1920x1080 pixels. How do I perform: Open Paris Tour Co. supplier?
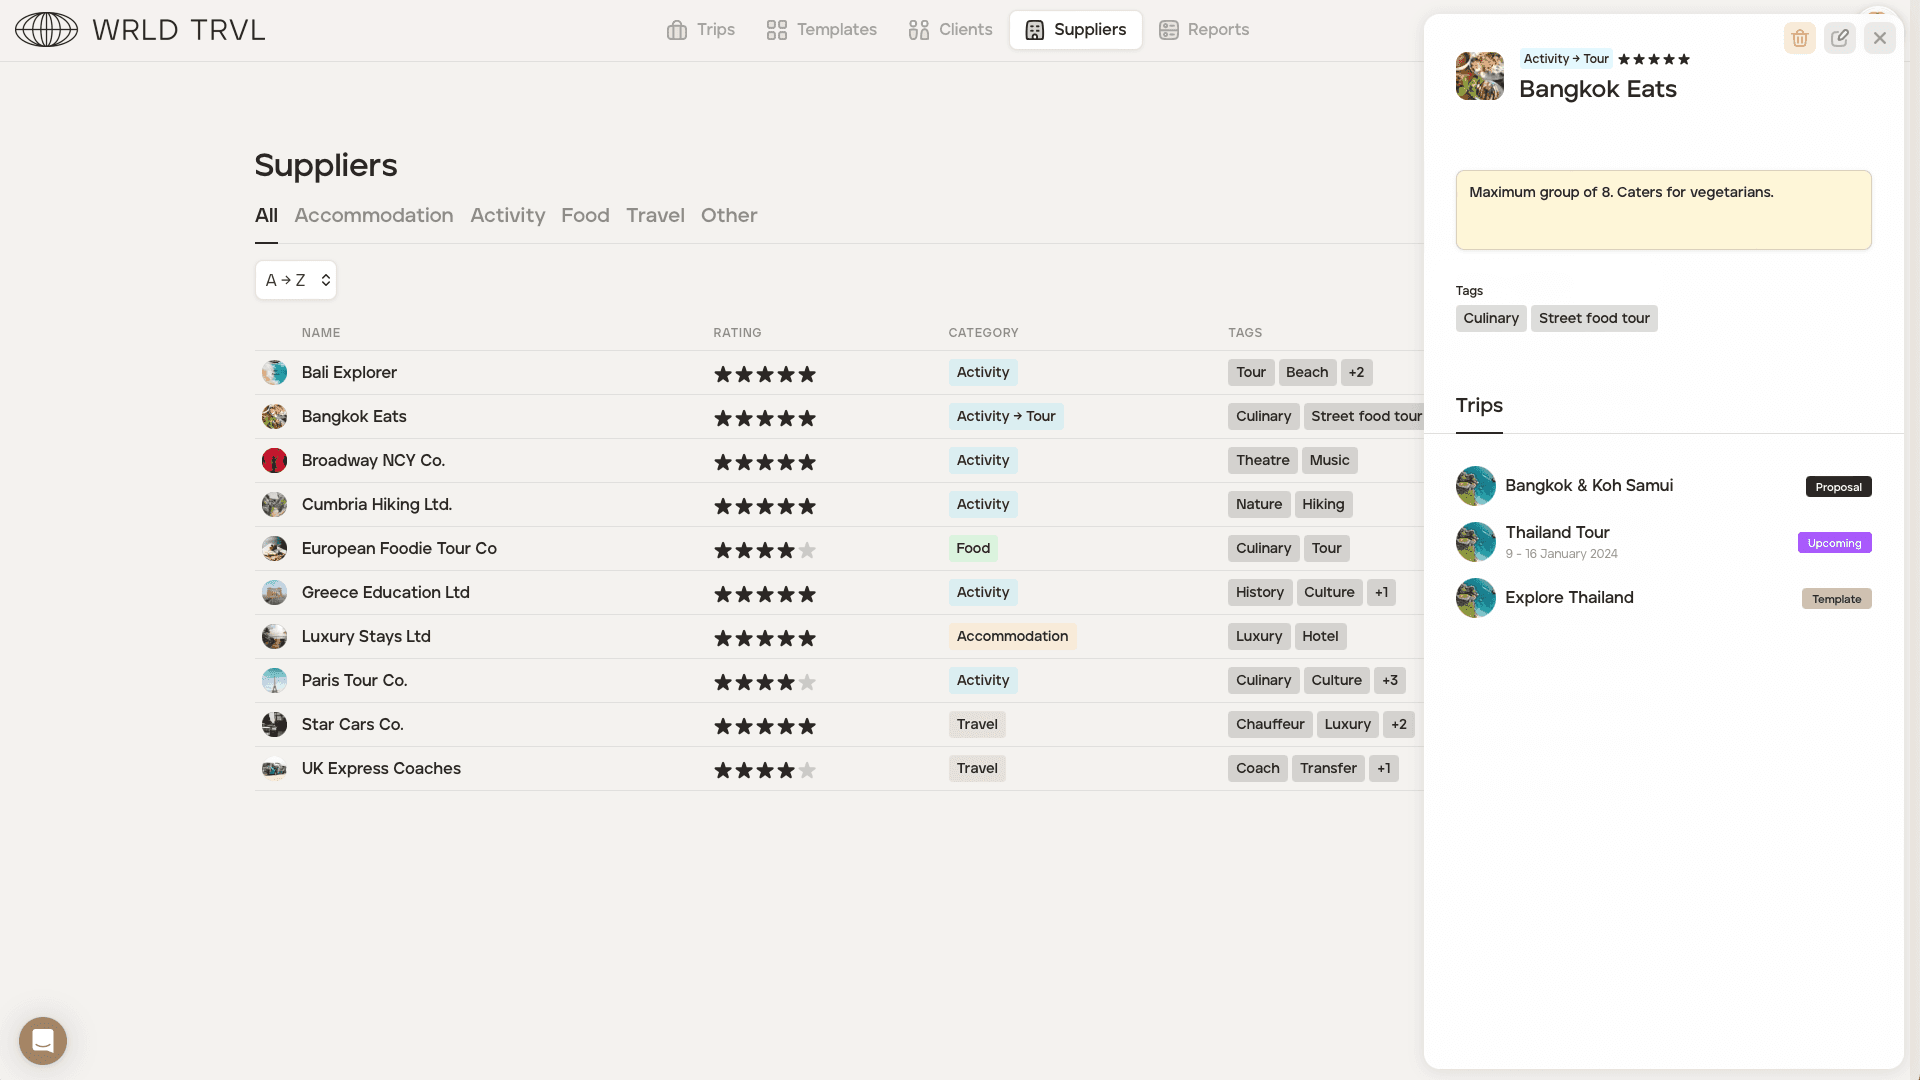[839, 681]
